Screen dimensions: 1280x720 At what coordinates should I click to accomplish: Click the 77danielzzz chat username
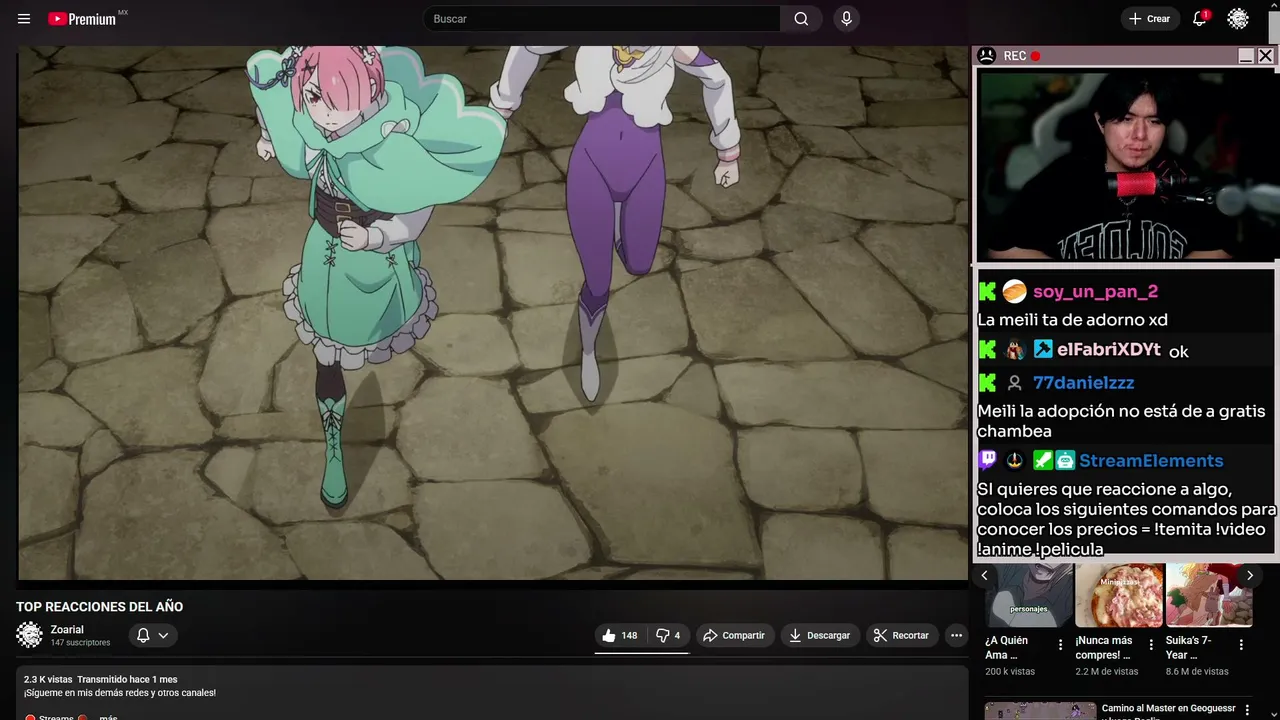[1083, 383]
